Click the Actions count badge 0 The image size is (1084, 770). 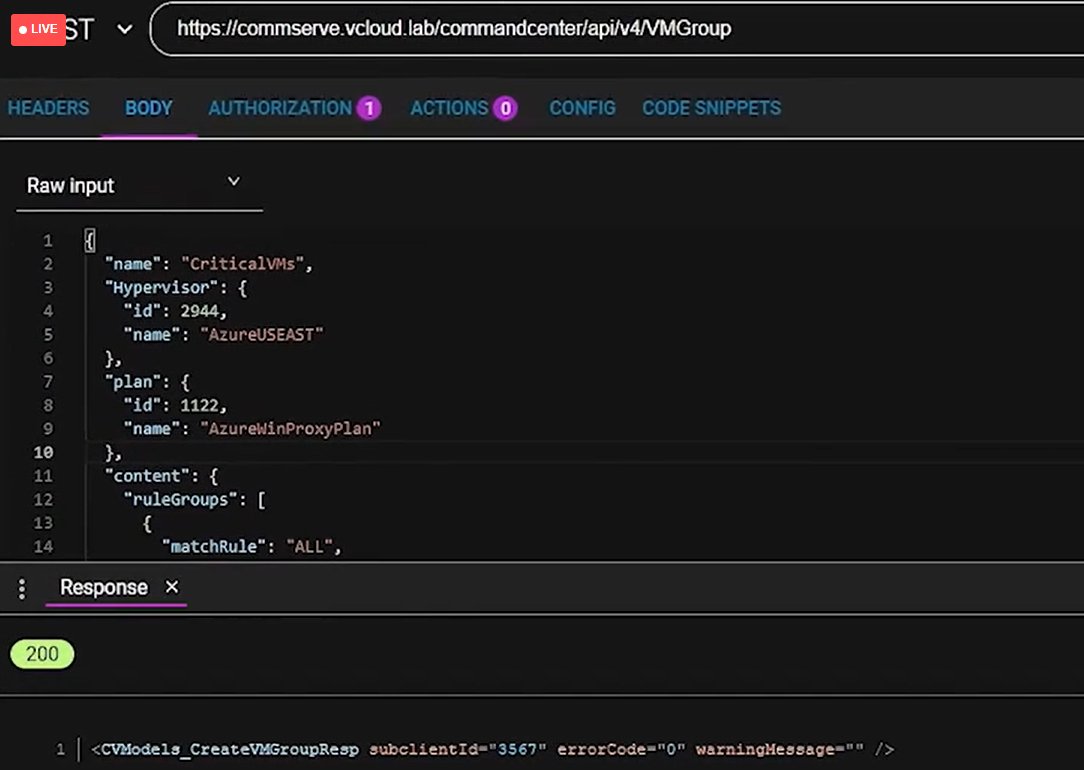[505, 109]
